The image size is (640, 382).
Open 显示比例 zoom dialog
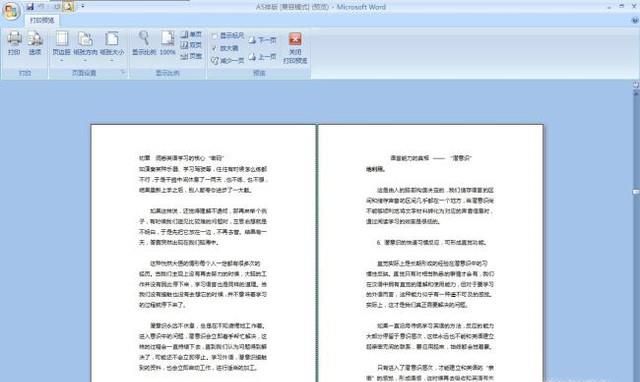(144, 43)
